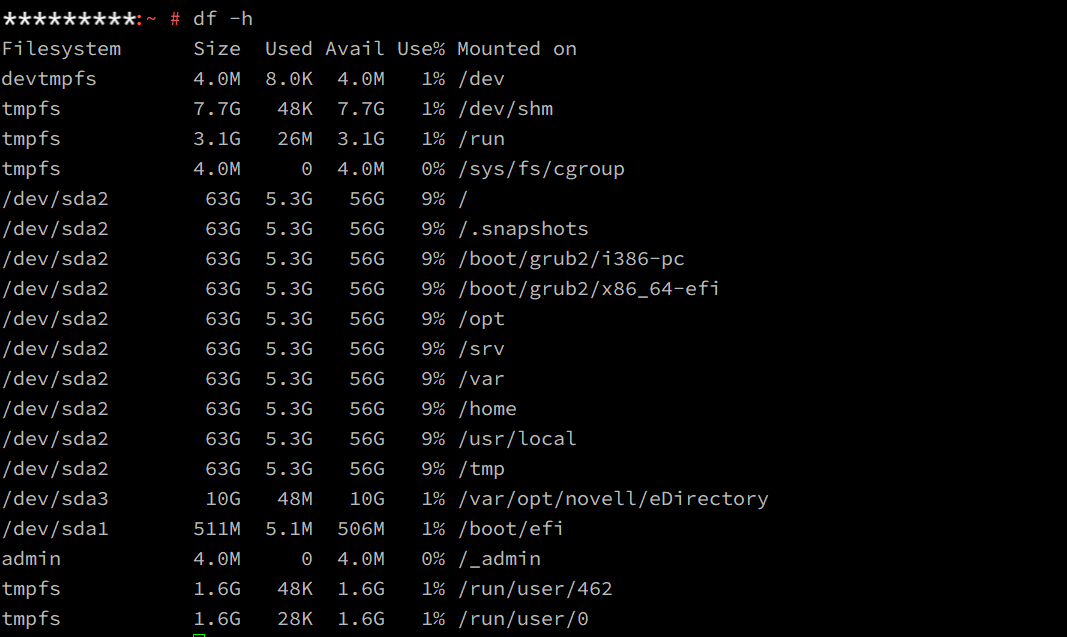Click the Use% column header
This screenshot has height=637, width=1067.
[x=421, y=49]
